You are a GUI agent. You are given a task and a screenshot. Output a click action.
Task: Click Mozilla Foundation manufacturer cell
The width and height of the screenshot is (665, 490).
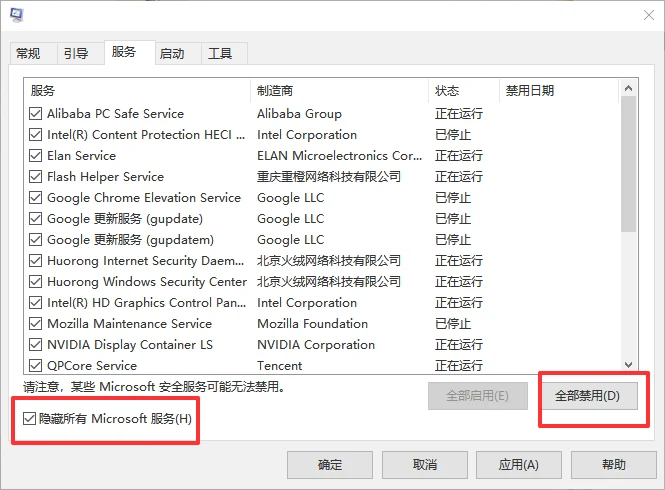pos(312,324)
